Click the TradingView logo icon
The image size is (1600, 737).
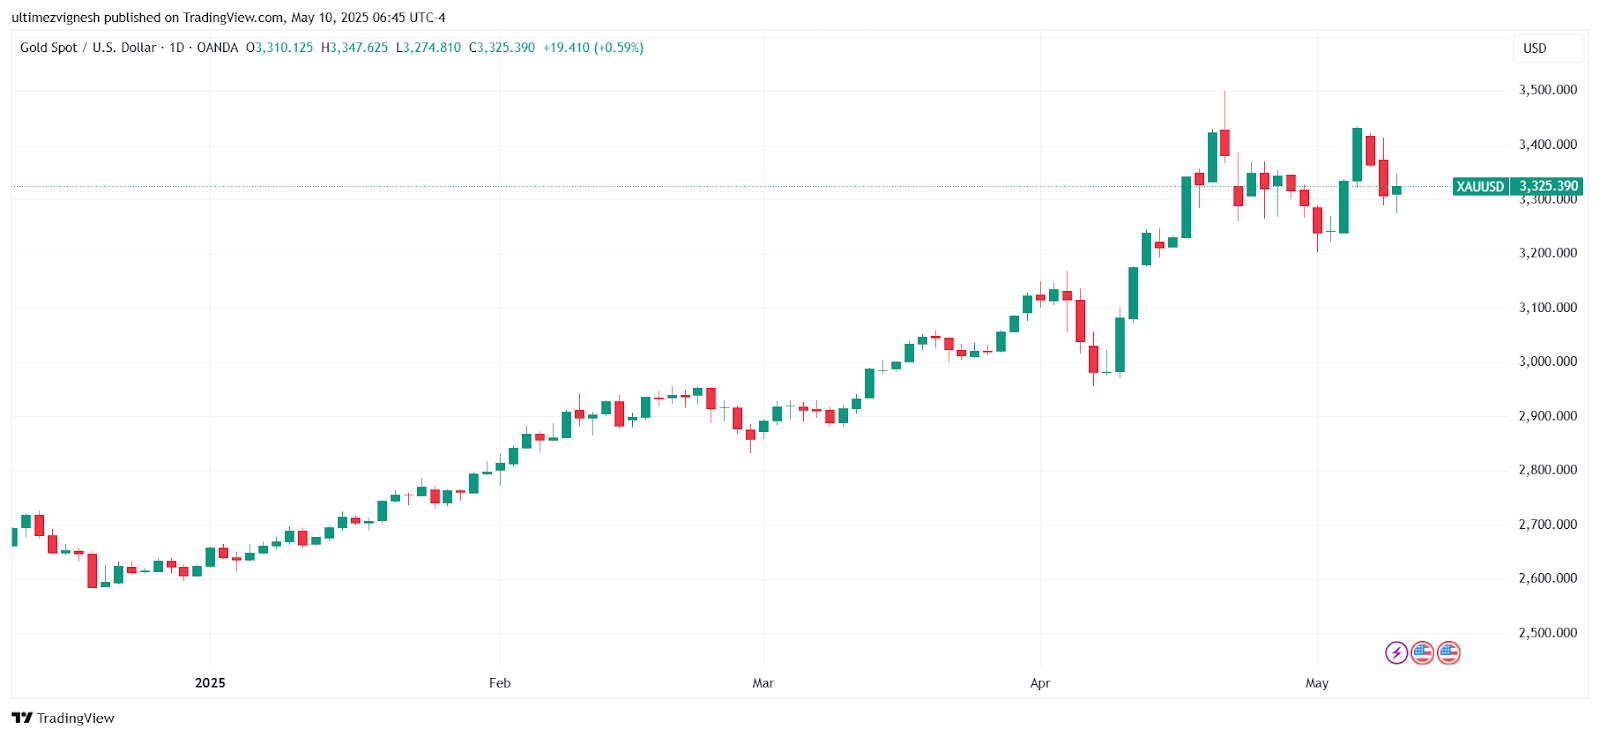[x=22, y=718]
